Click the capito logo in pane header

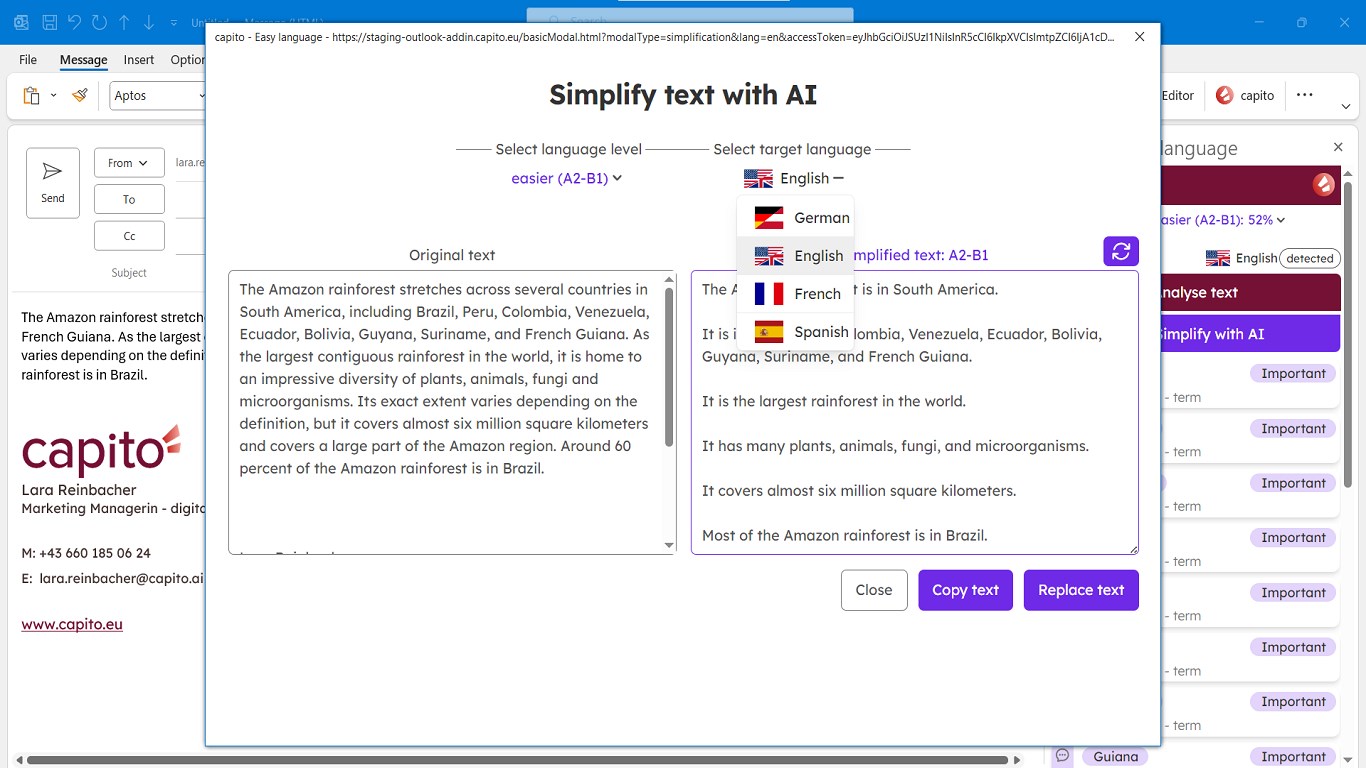(x=1323, y=184)
